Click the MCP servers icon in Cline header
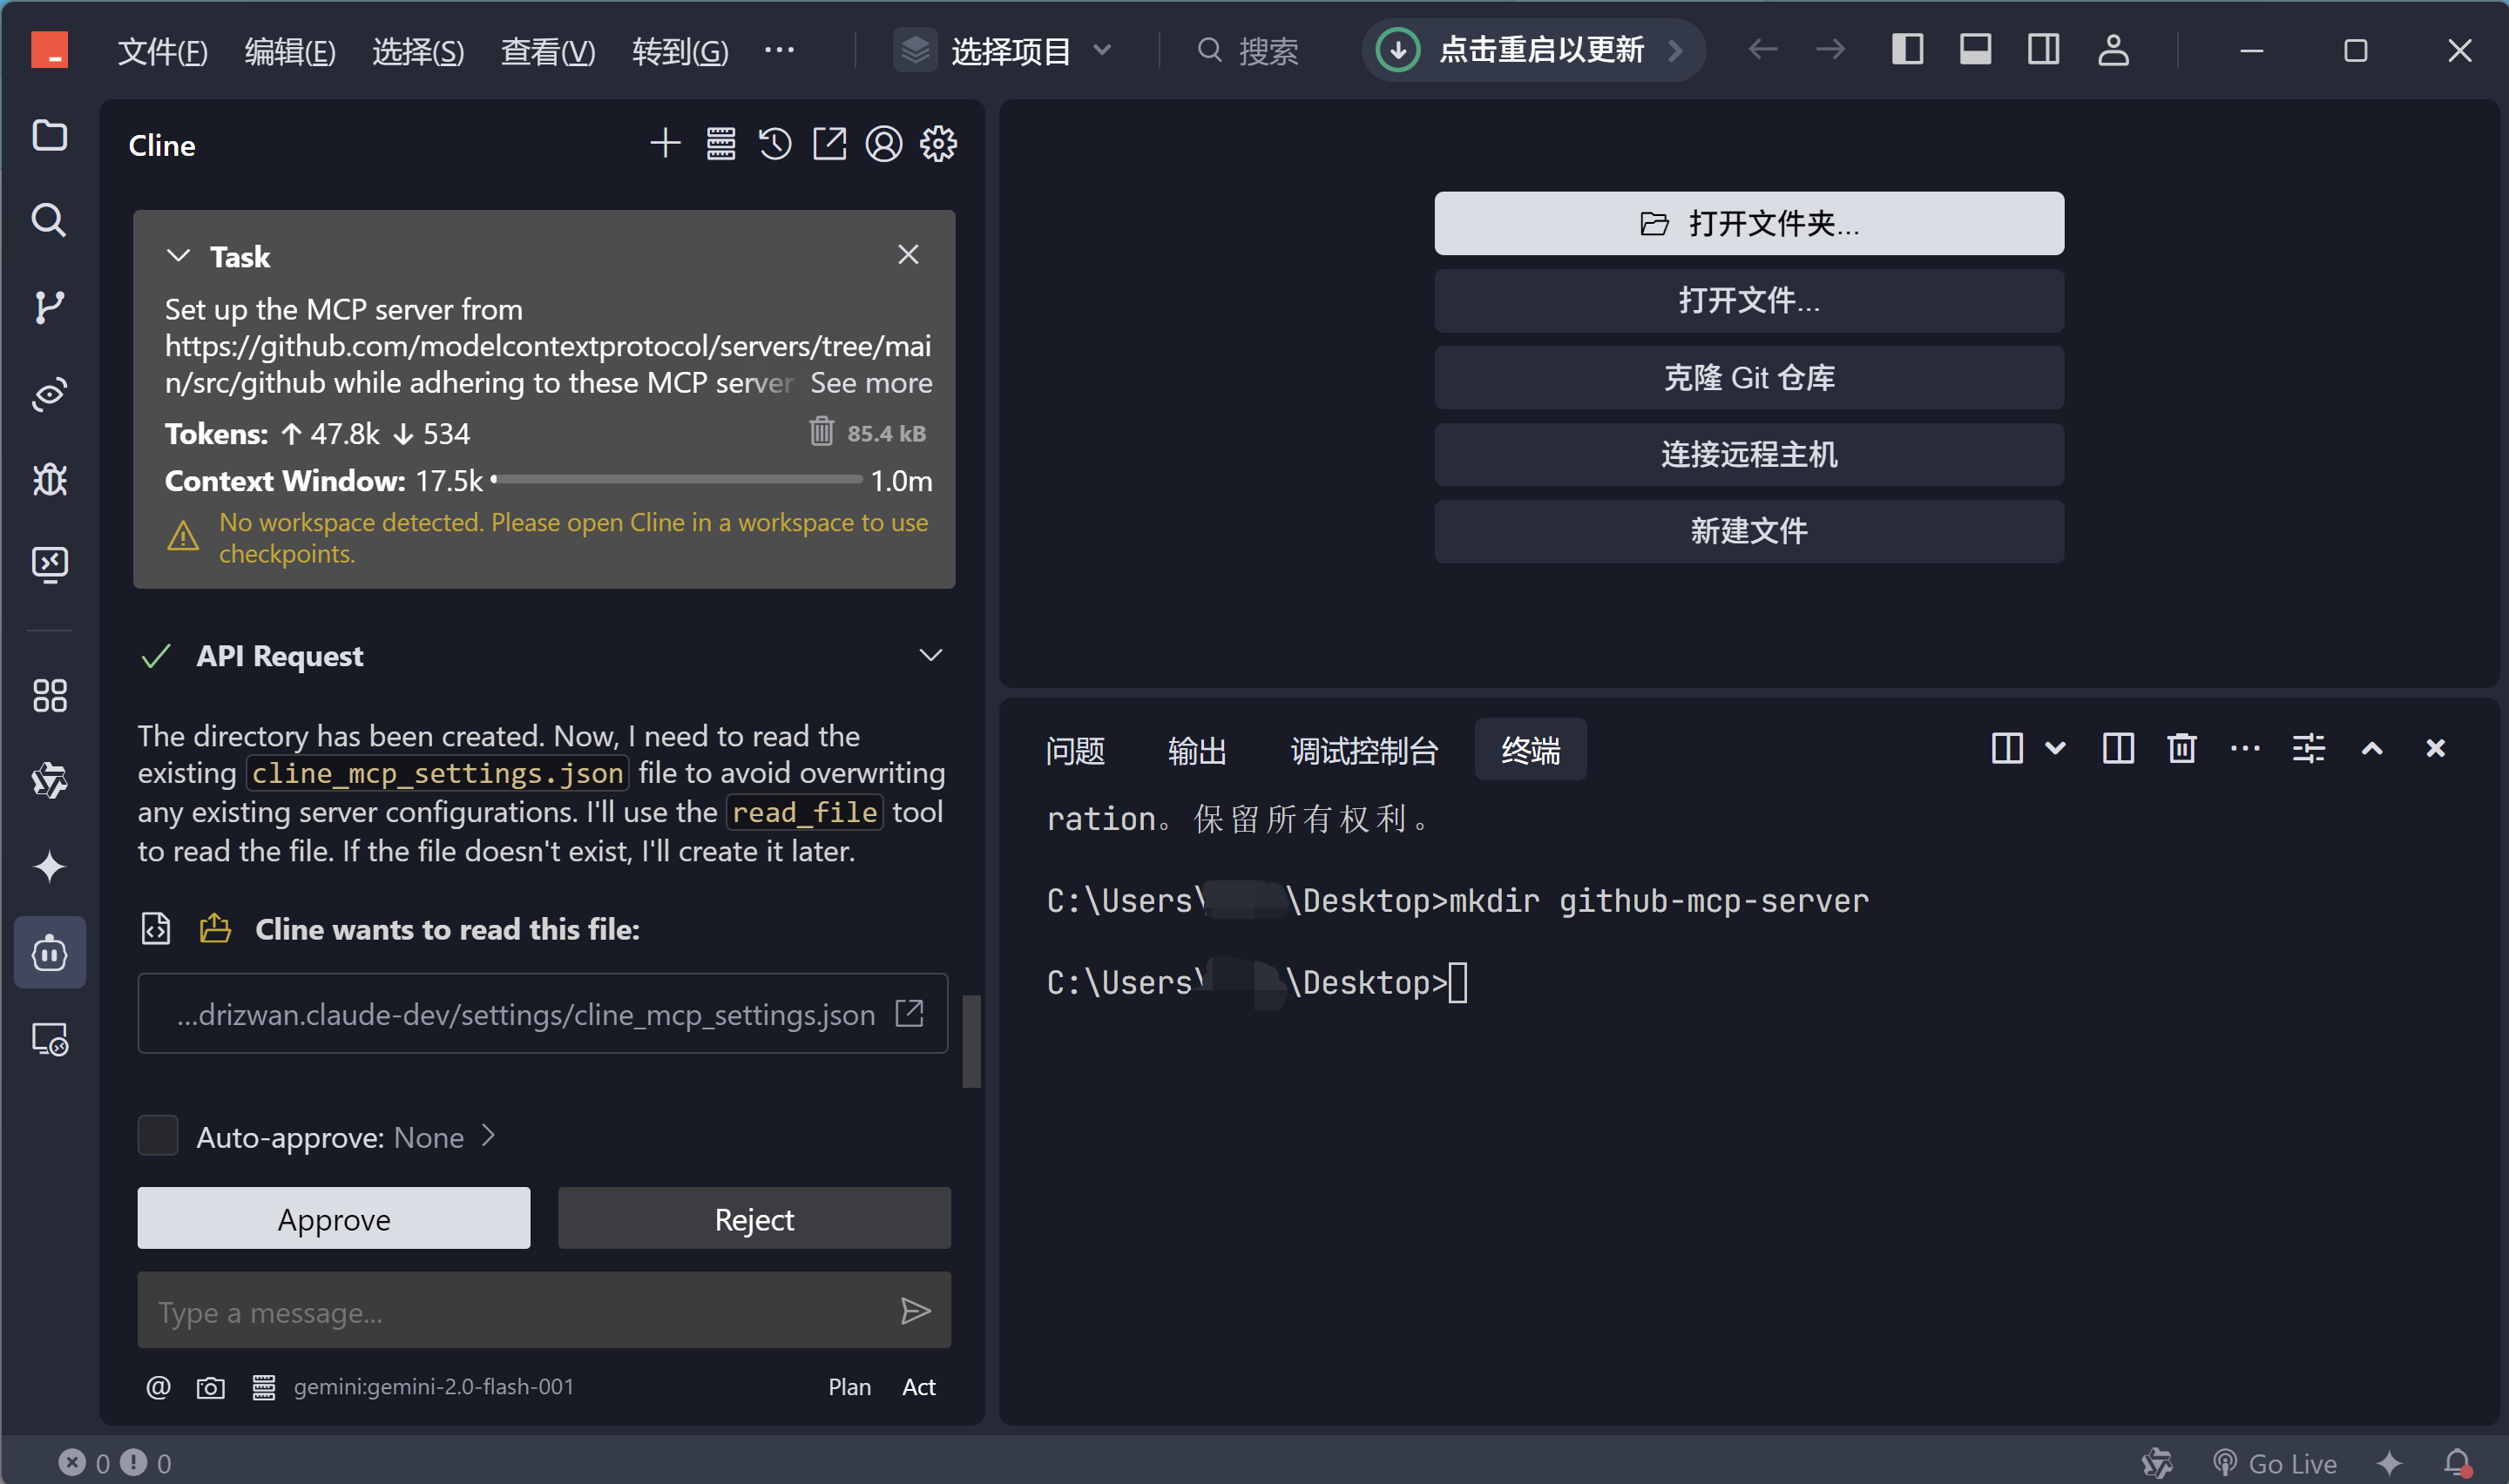 720,144
